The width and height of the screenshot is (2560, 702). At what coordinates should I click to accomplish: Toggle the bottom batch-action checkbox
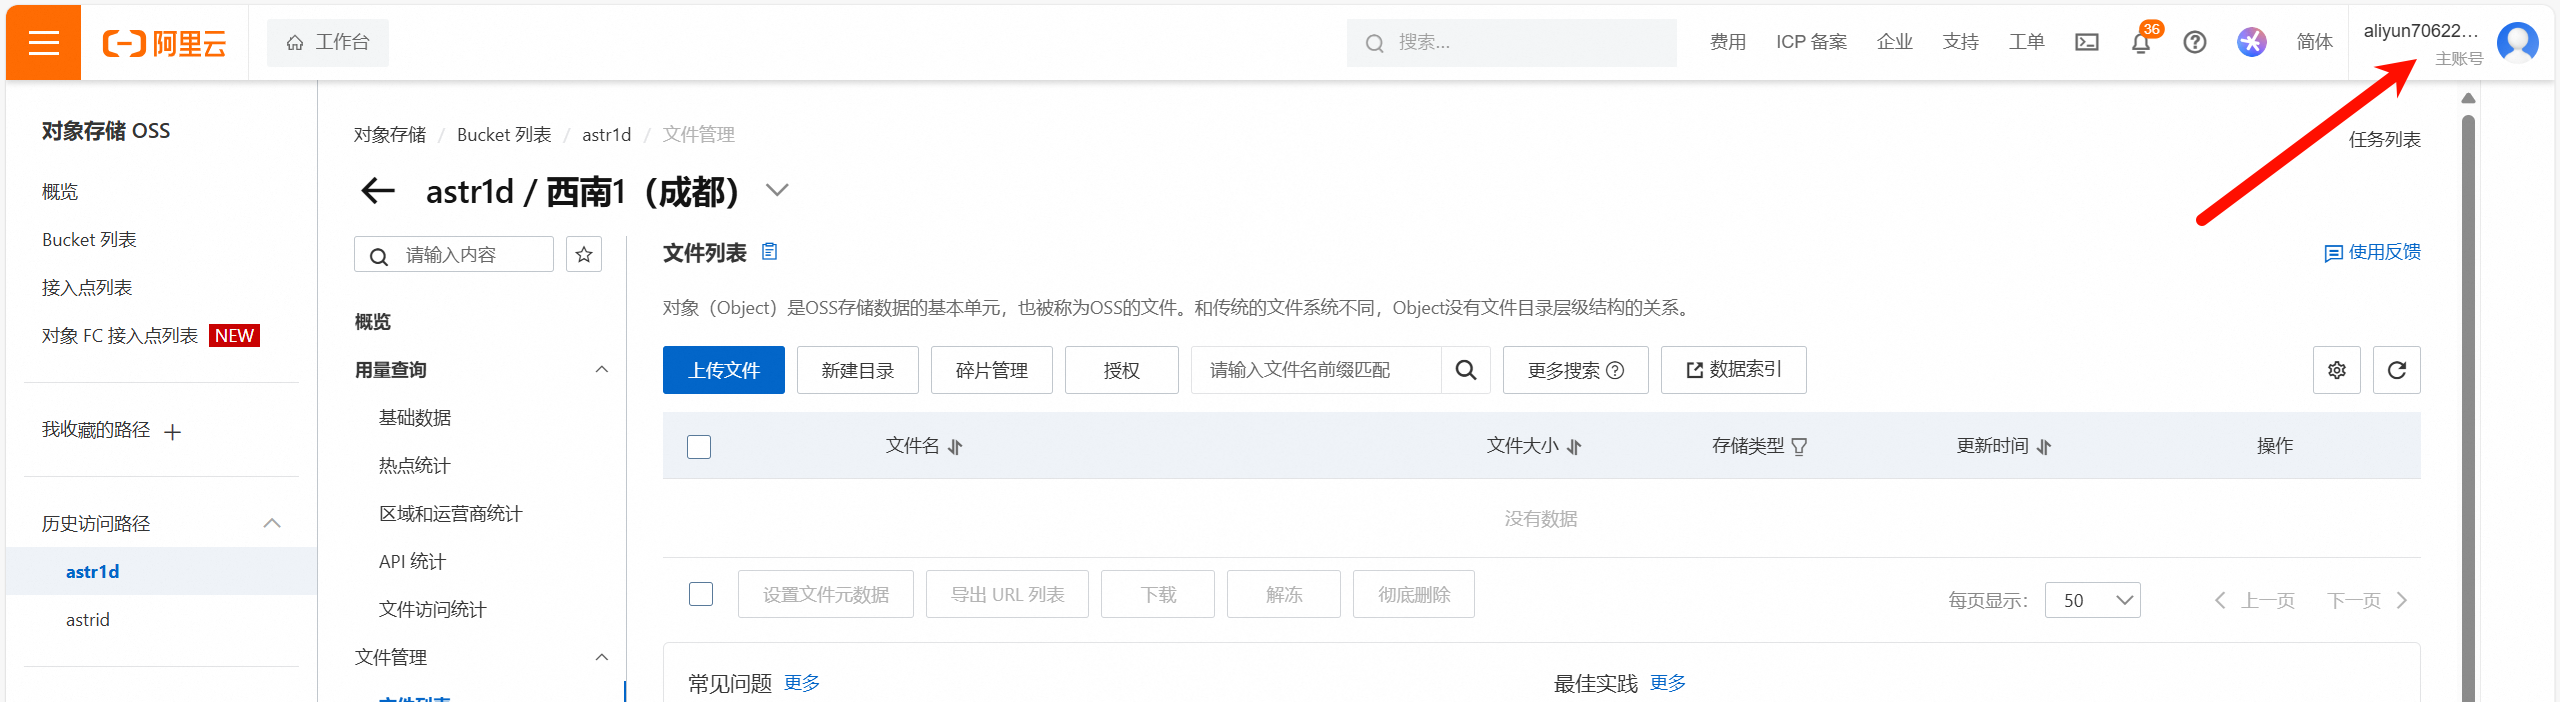coord(701,594)
